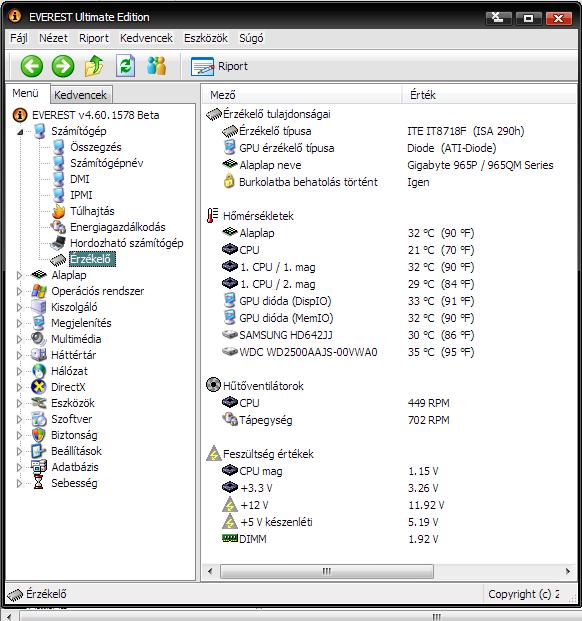The image size is (582, 621).
Task: Select the IPMI tree item
Action: pos(81,195)
